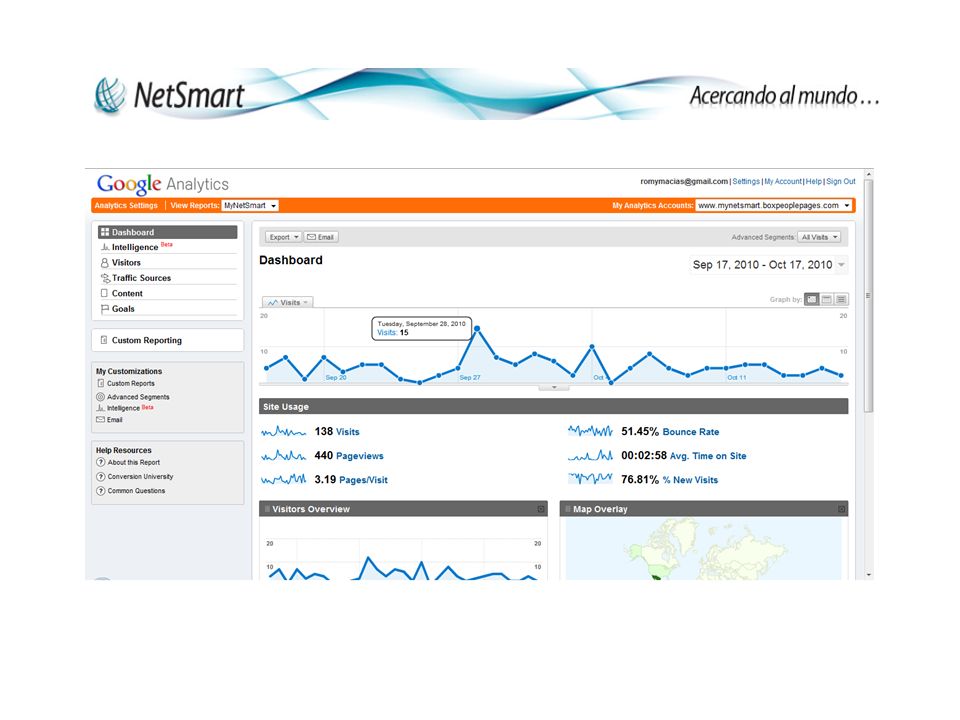Click the Content page icon
The width and height of the screenshot is (960, 720).
click(x=104, y=293)
